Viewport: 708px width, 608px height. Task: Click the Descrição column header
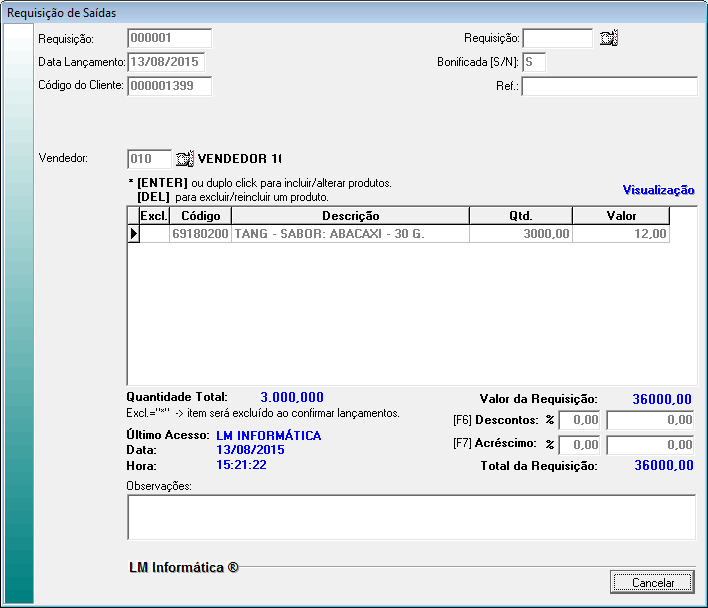[350, 216]
